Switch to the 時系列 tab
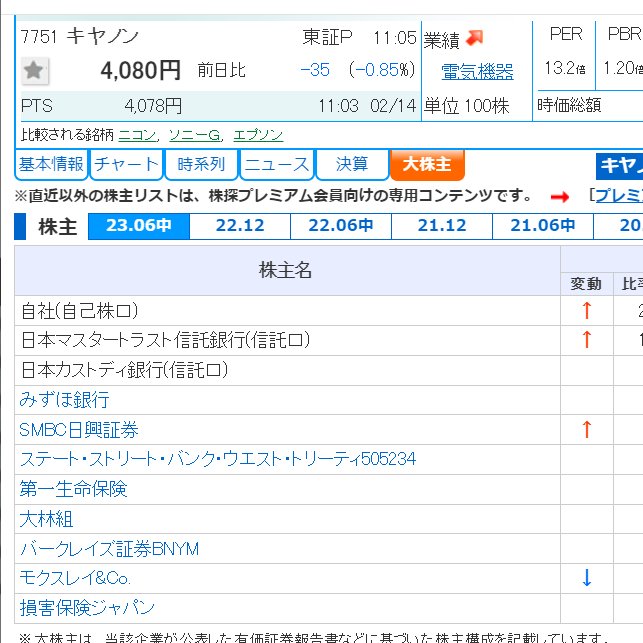This screenshot has height=643, width=643. click(201, 164)
